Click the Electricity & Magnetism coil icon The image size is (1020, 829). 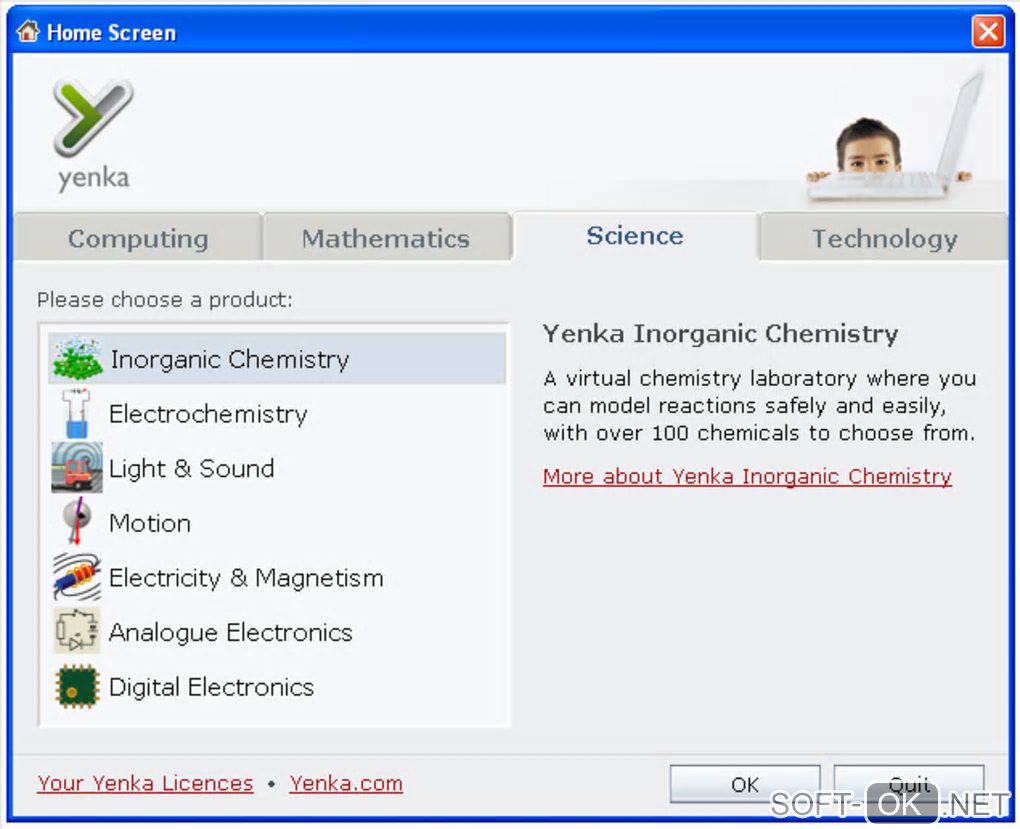click(77, 577)
